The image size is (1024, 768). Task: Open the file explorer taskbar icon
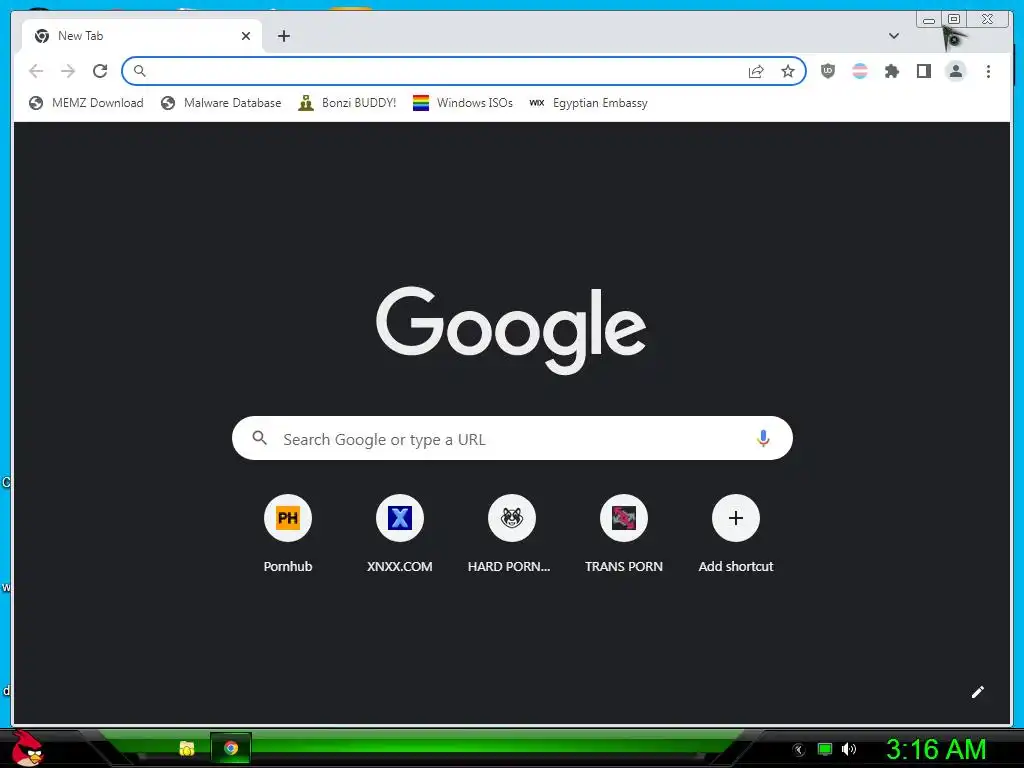tap(187, 748)
